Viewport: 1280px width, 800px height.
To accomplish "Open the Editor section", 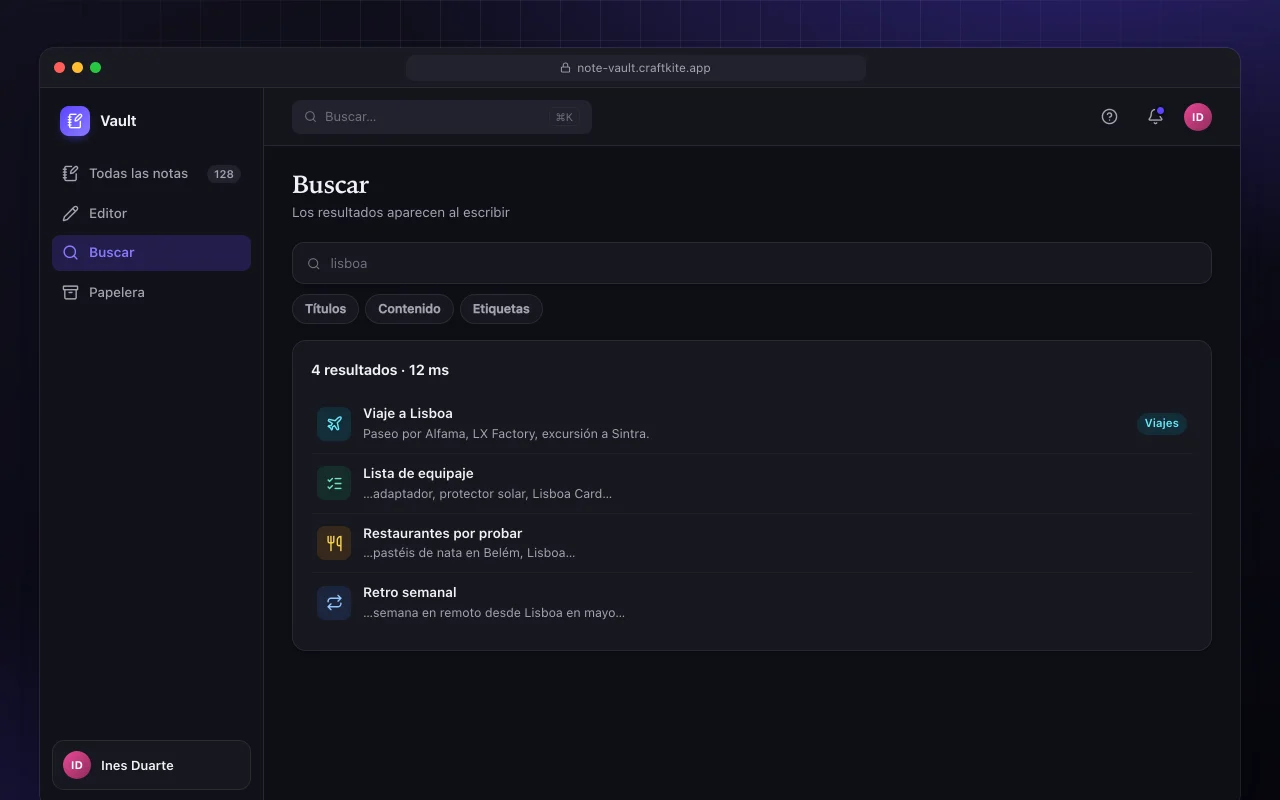I will click(151, 213).
